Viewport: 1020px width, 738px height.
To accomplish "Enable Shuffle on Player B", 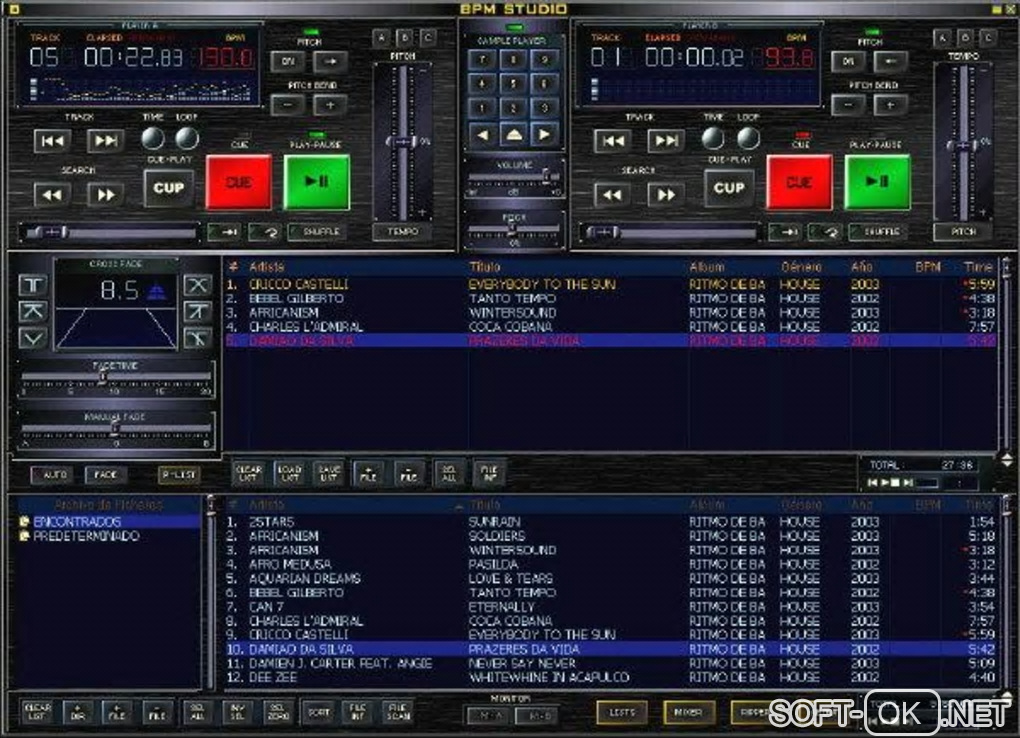I will tap(878, 232).
